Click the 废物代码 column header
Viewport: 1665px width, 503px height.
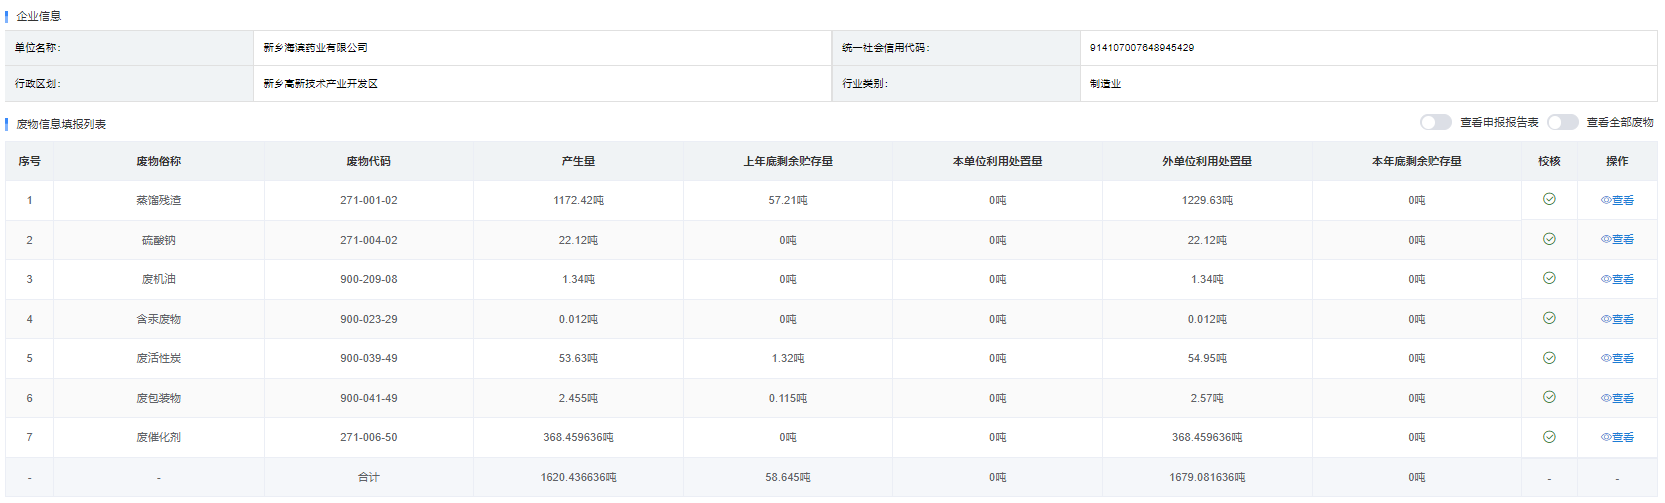coord(368,161)
